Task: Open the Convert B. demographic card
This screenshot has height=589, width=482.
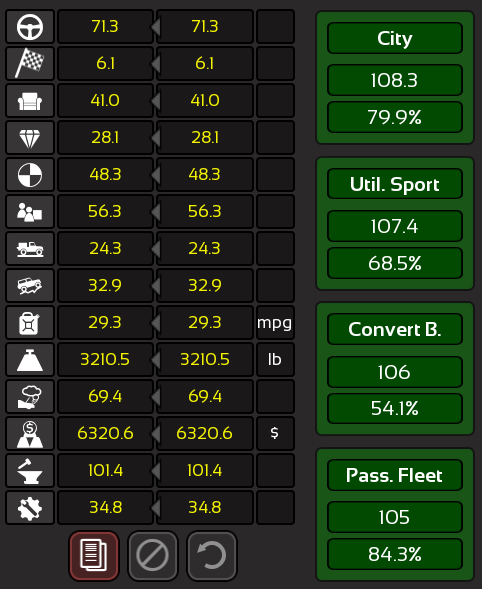Action: (x=395, y=369)
